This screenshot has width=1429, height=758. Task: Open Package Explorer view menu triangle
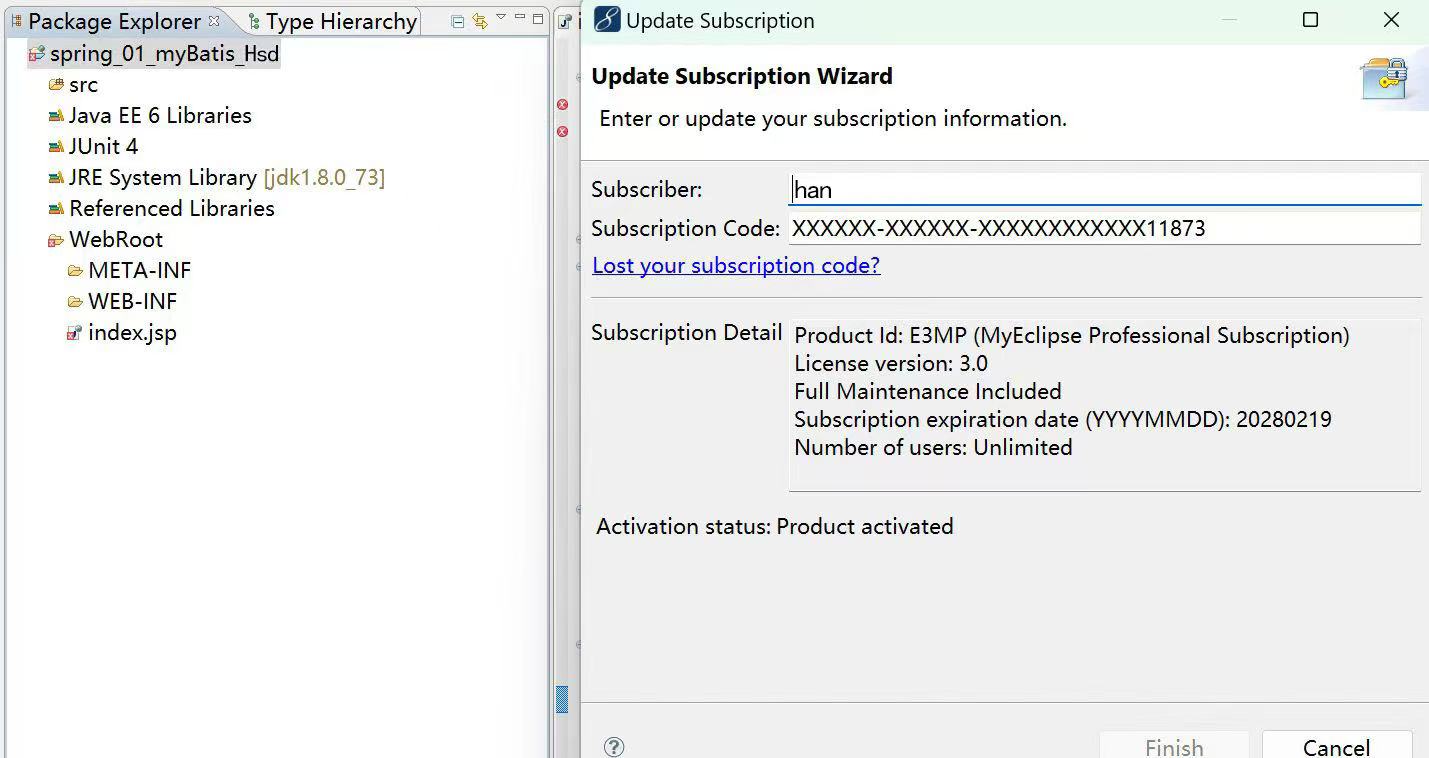[x=501, y=18]
